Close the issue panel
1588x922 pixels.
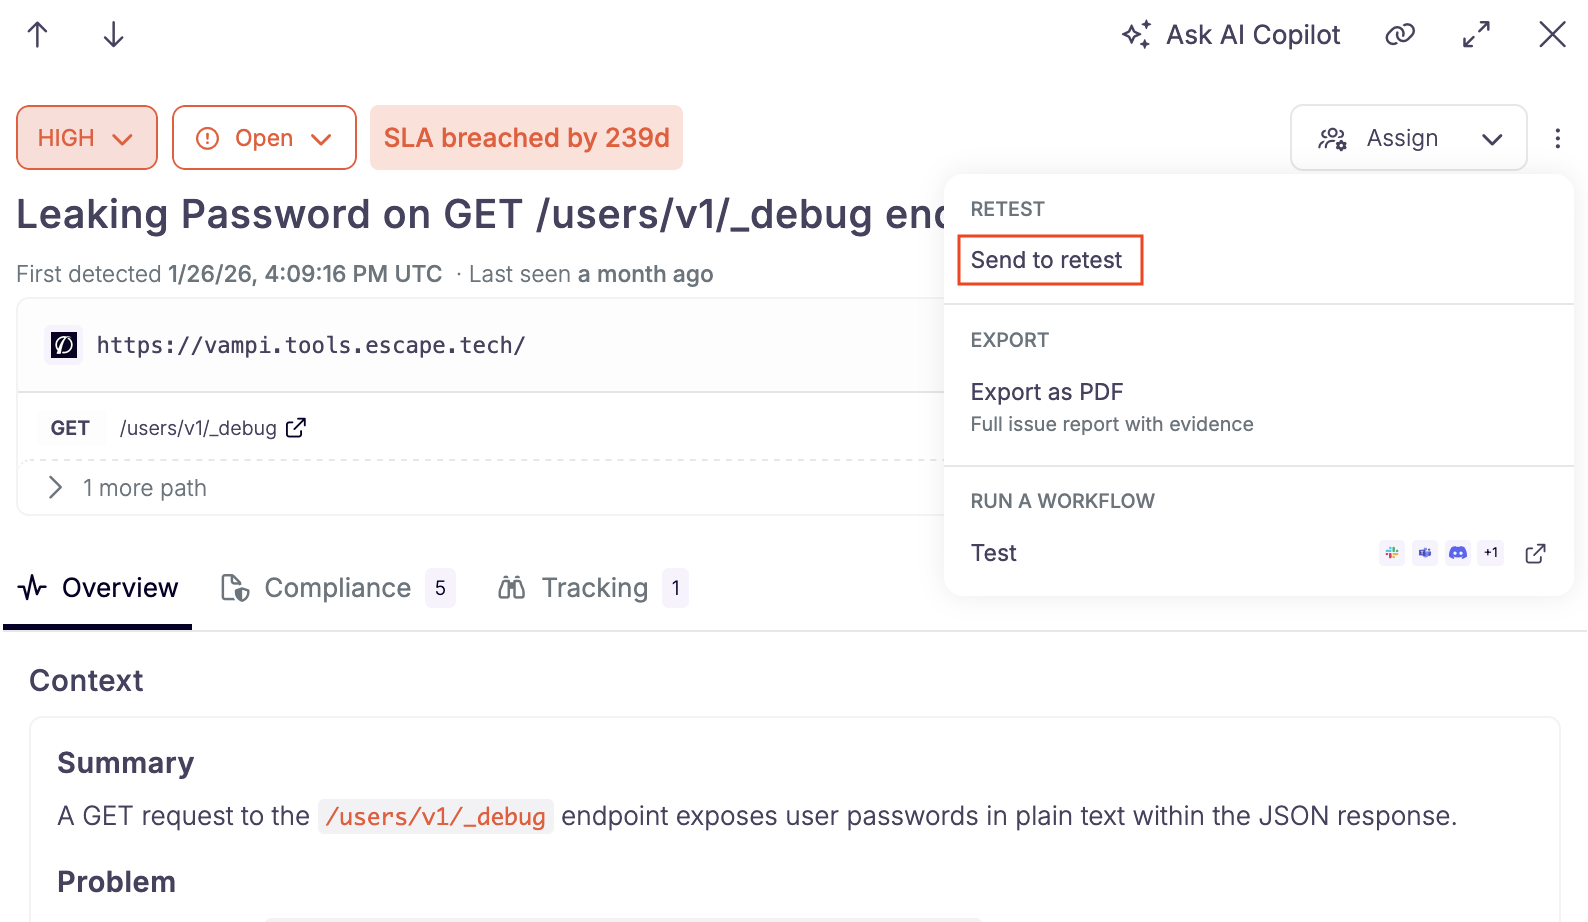[1552, 35]
